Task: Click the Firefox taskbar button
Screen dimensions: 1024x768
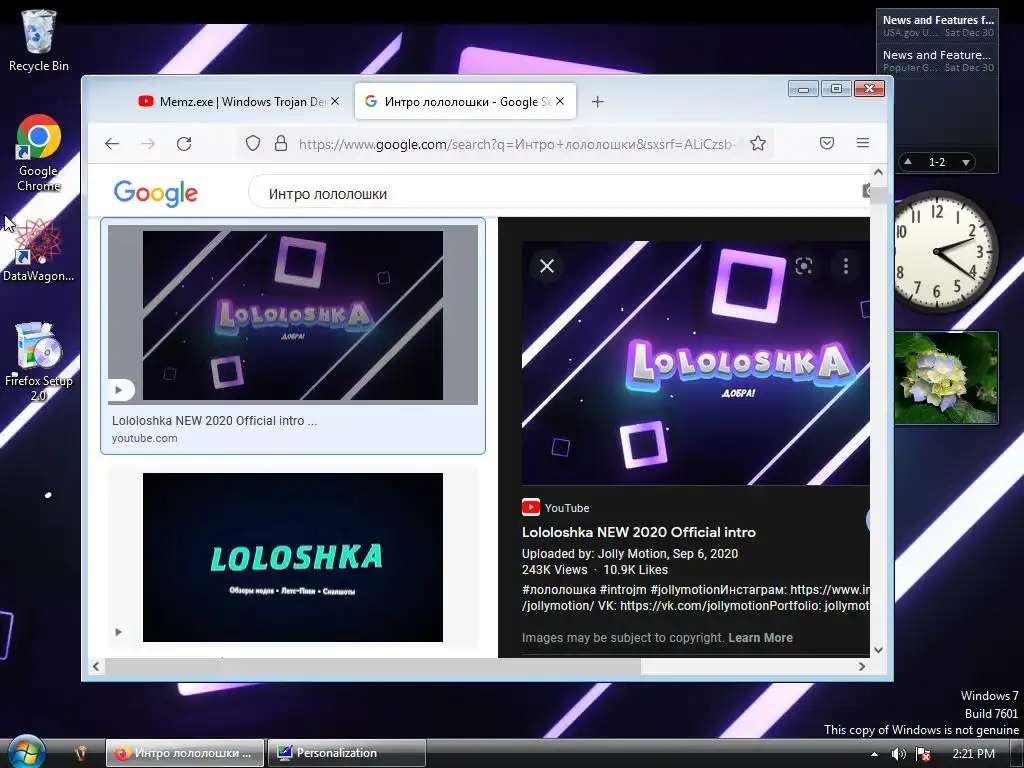Action: [x=185, y=753]
